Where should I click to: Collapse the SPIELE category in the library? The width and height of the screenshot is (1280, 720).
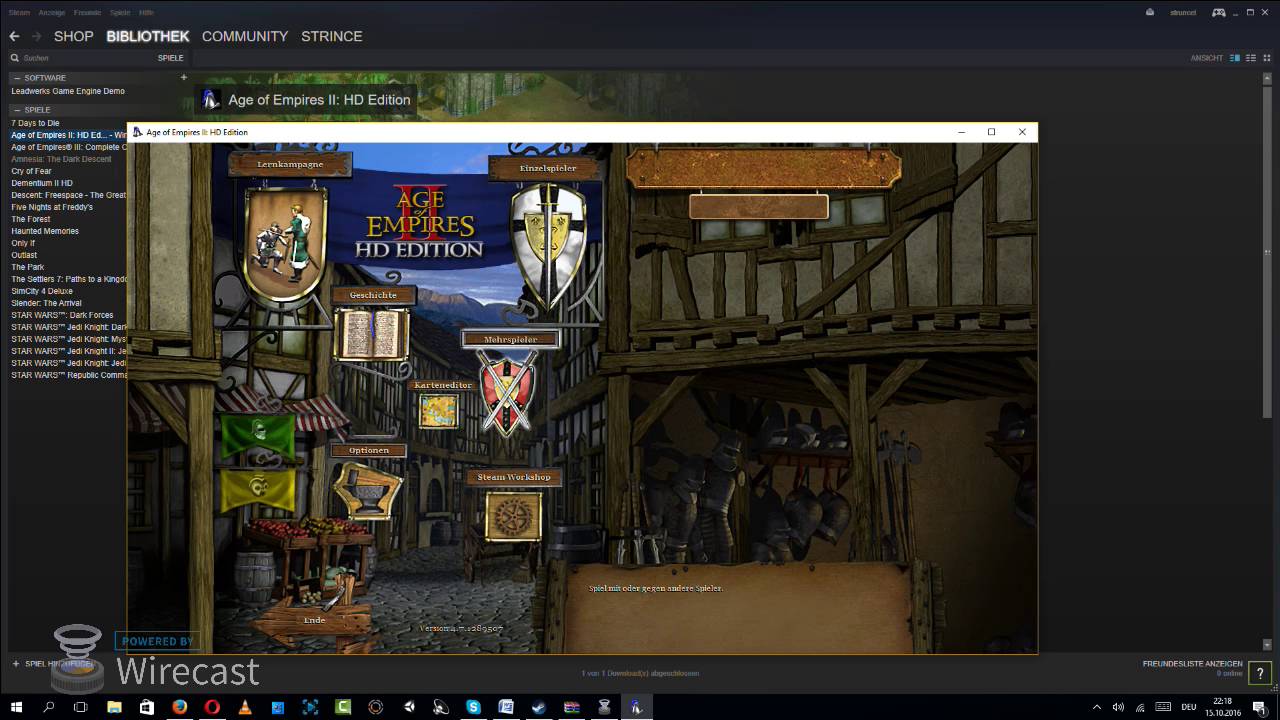coord(17,110)
